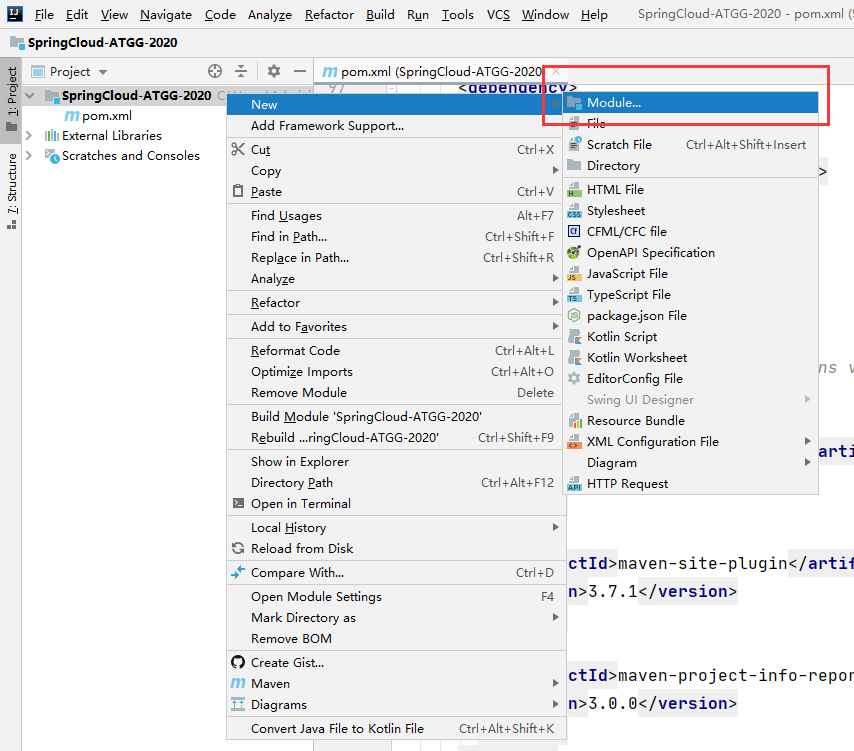Open the VCS menu
854x751 pixels.
point(498,15)
